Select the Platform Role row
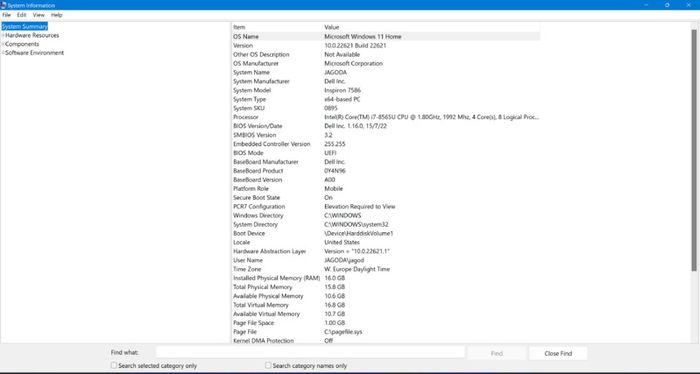This screenshot has width=700, height=374. pyautogui.click(x=386, y=188)
